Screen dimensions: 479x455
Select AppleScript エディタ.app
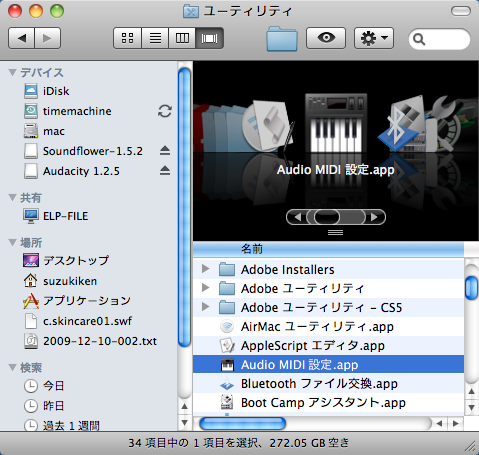coord(328,345)
